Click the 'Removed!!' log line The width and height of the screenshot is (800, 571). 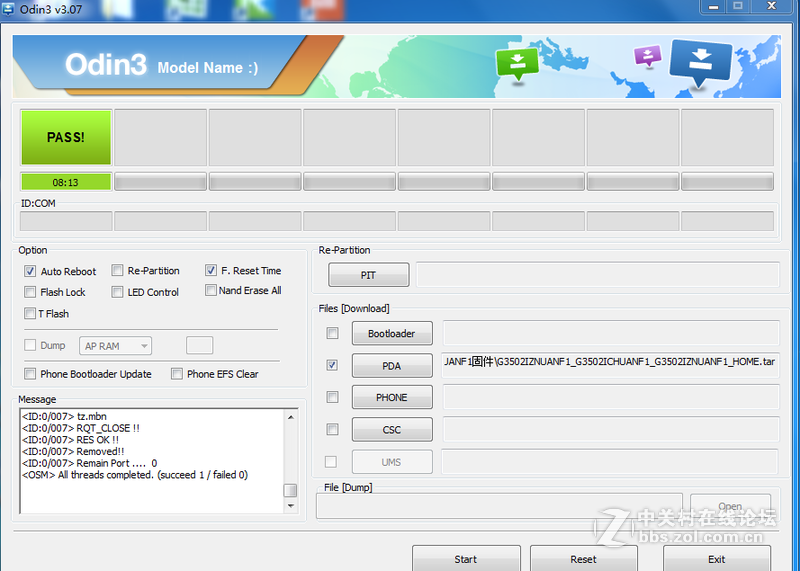click(73, 452)
